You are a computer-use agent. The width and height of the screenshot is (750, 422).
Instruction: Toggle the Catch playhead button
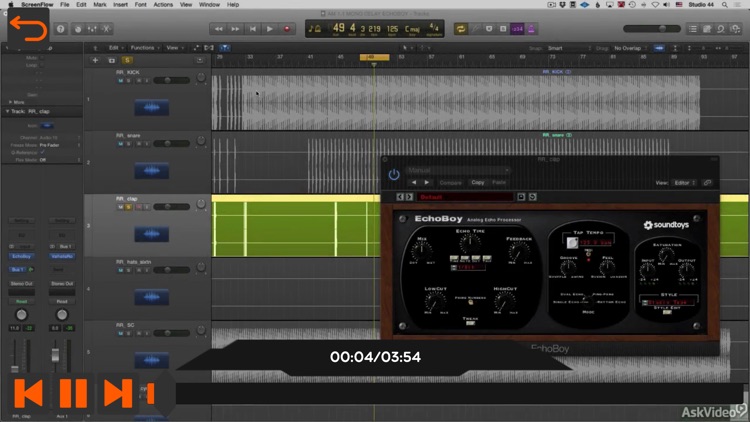pos(224,48)
